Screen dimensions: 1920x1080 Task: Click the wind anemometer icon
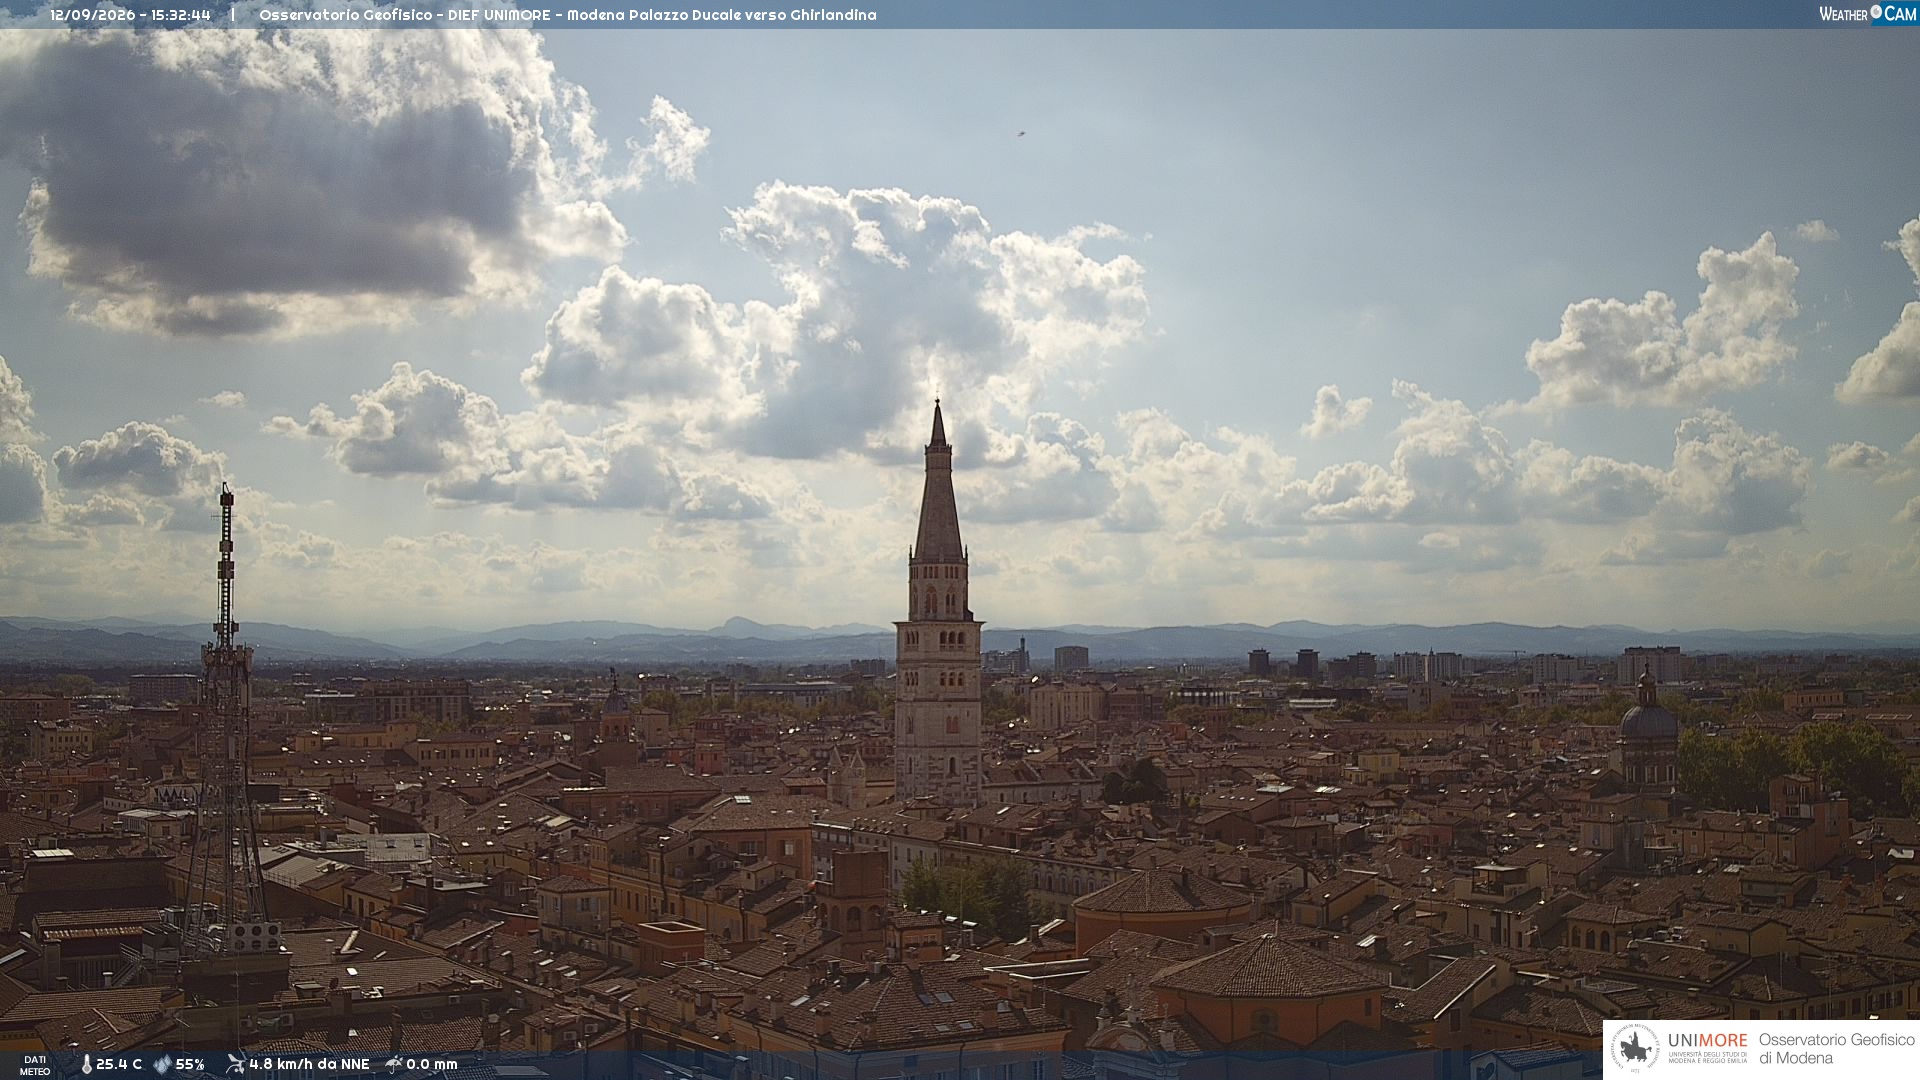pyautogui.click(x=235, y=1064)
